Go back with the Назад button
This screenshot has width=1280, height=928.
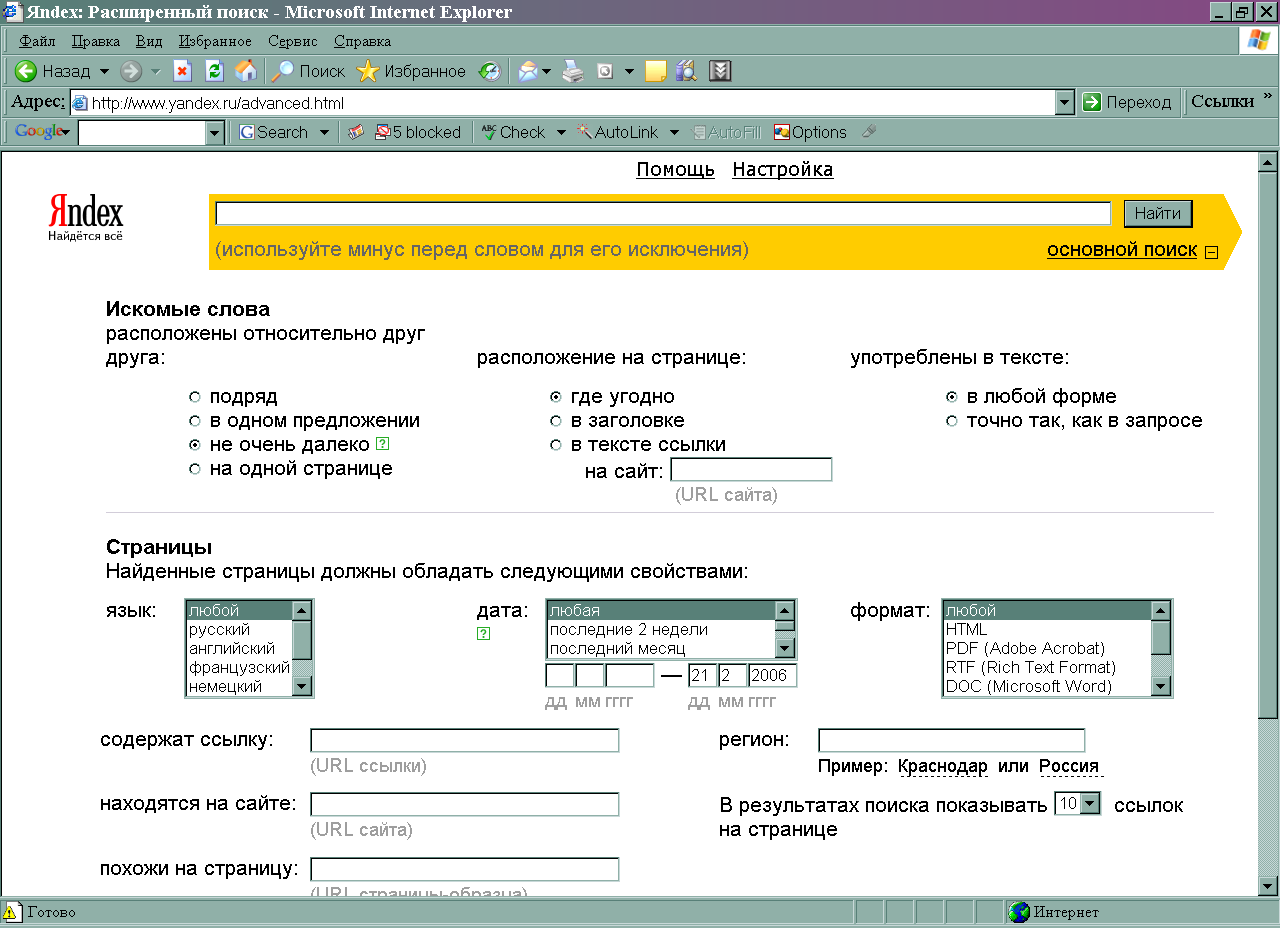[x=52, y=71]
